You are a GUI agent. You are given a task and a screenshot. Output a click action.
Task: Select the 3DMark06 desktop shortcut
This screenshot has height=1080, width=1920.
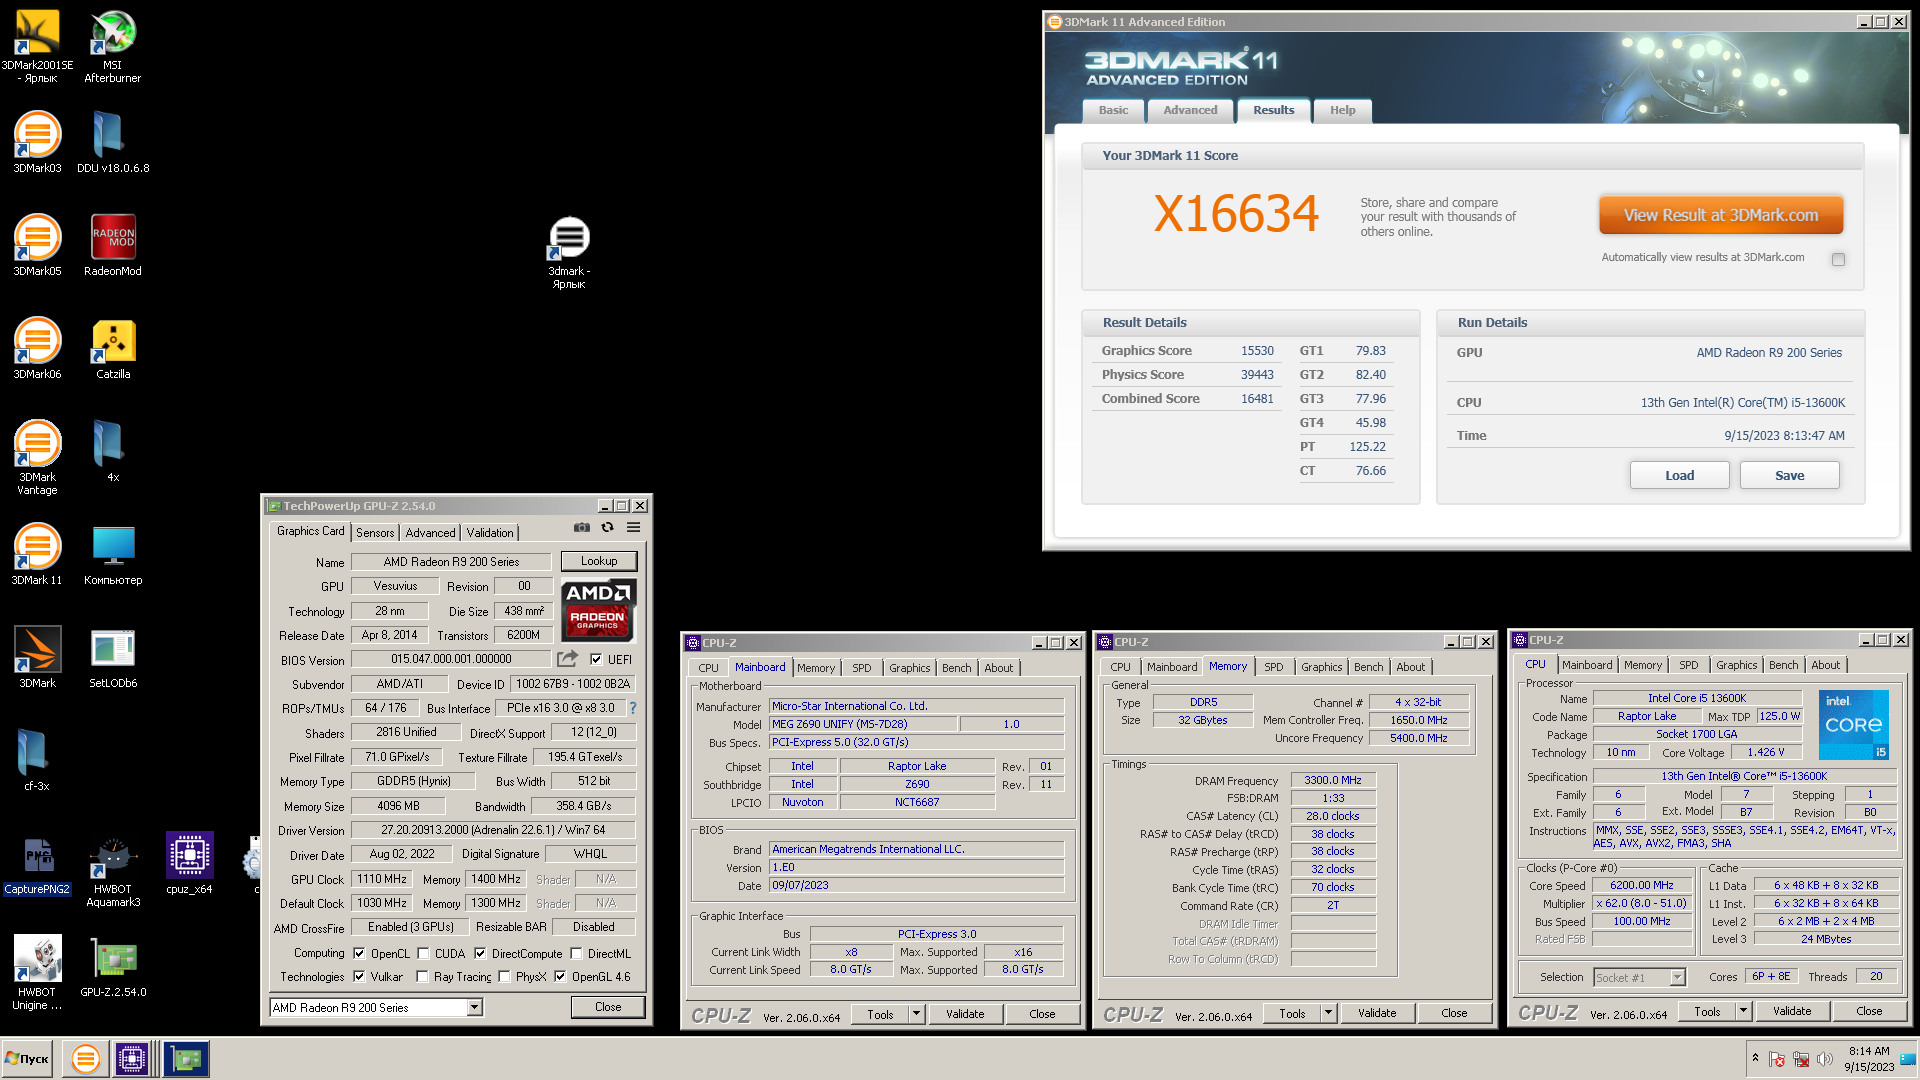(37, 348)
